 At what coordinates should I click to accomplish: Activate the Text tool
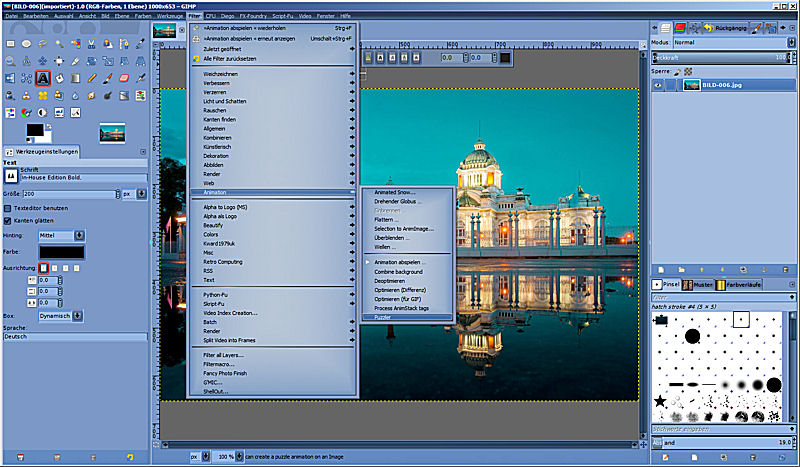tap(43, 78)
